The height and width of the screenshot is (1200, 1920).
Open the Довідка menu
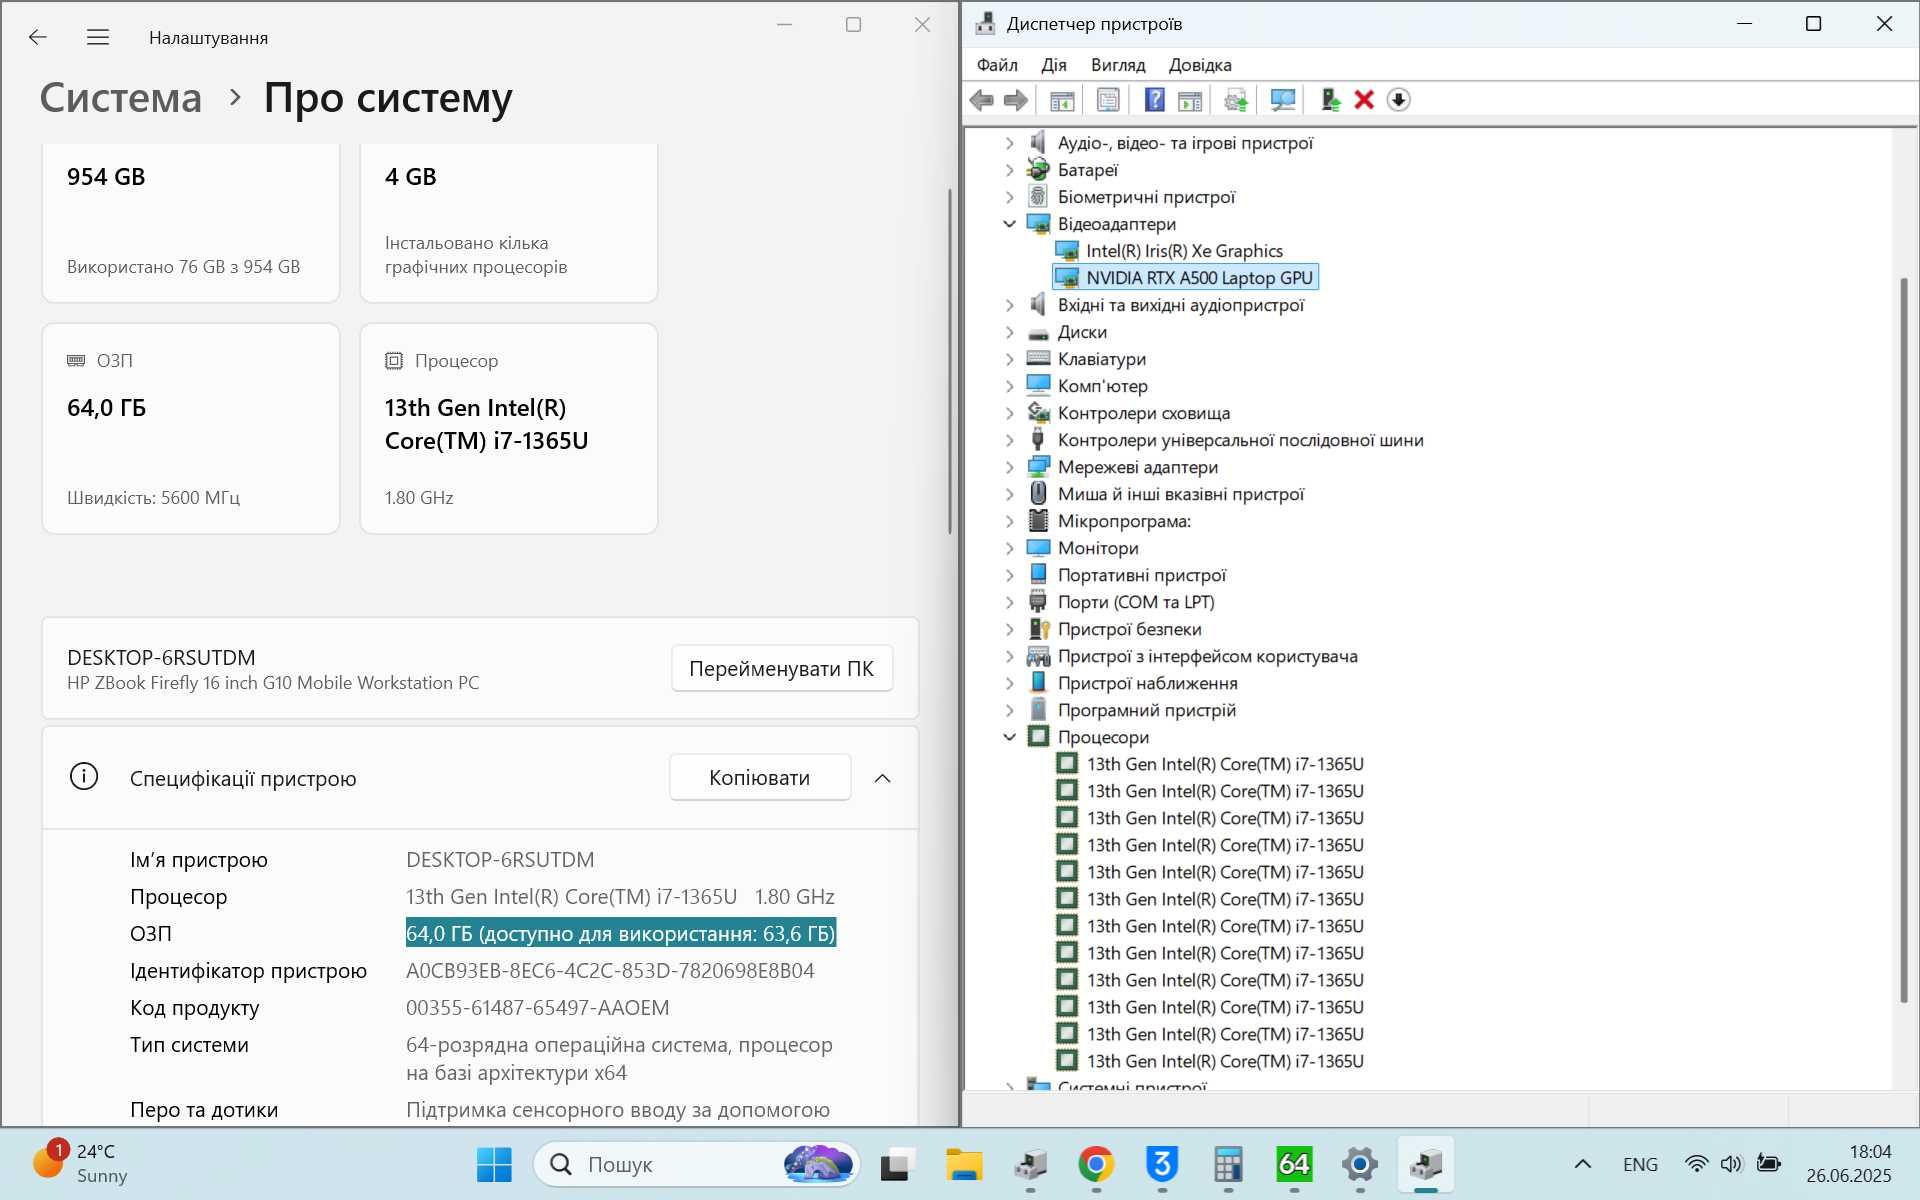[1200, 65]
